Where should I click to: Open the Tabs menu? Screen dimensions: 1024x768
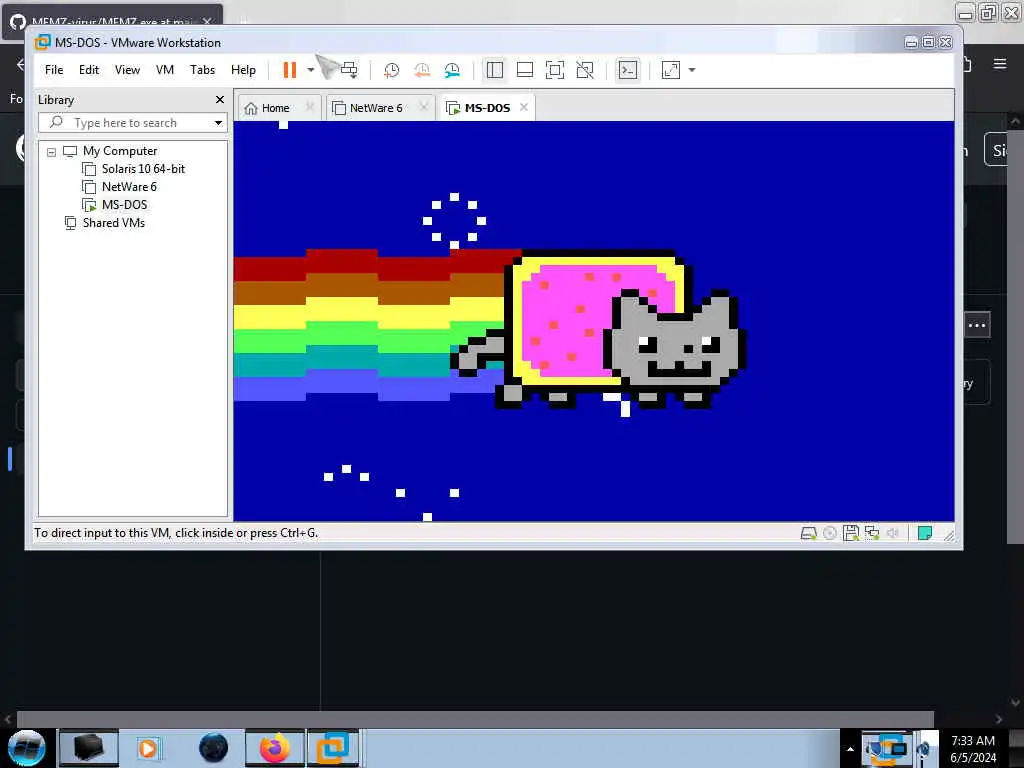point(202,70)
